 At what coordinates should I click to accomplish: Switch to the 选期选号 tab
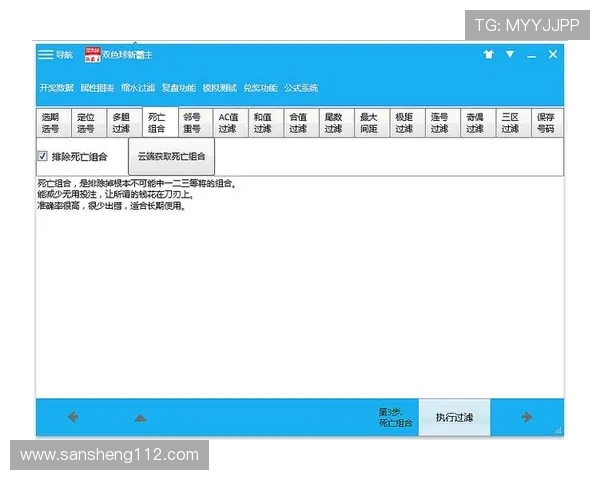pos(54,123)
